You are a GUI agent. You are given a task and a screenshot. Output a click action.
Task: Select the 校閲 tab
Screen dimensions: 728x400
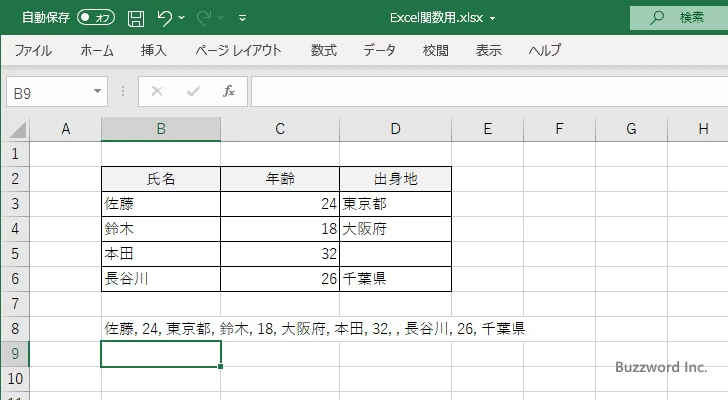click(x=436, y=50)
